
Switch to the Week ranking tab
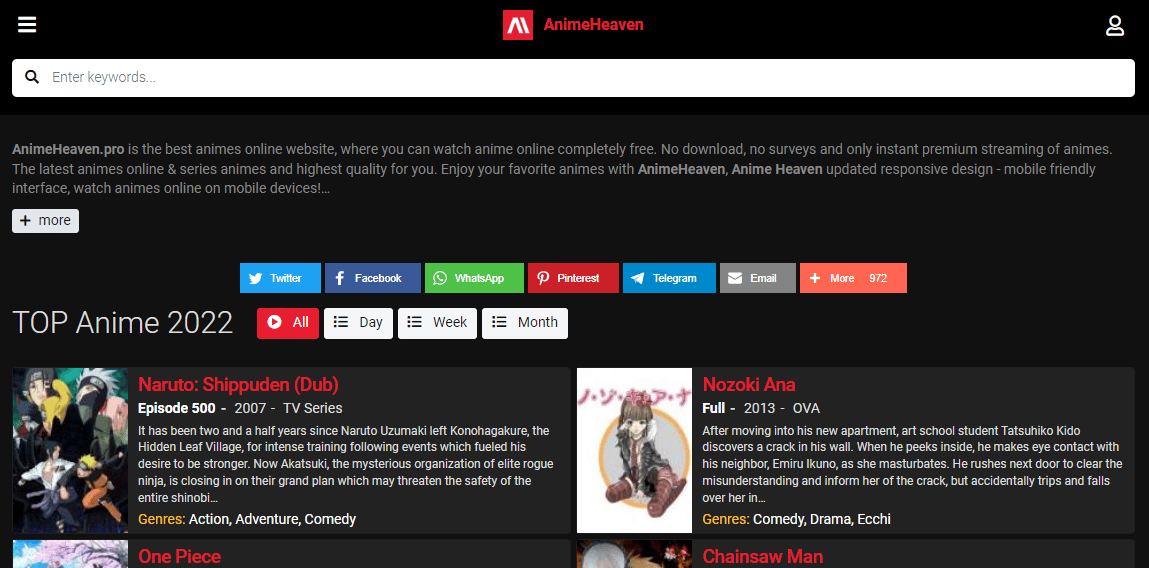click(437, 322)
